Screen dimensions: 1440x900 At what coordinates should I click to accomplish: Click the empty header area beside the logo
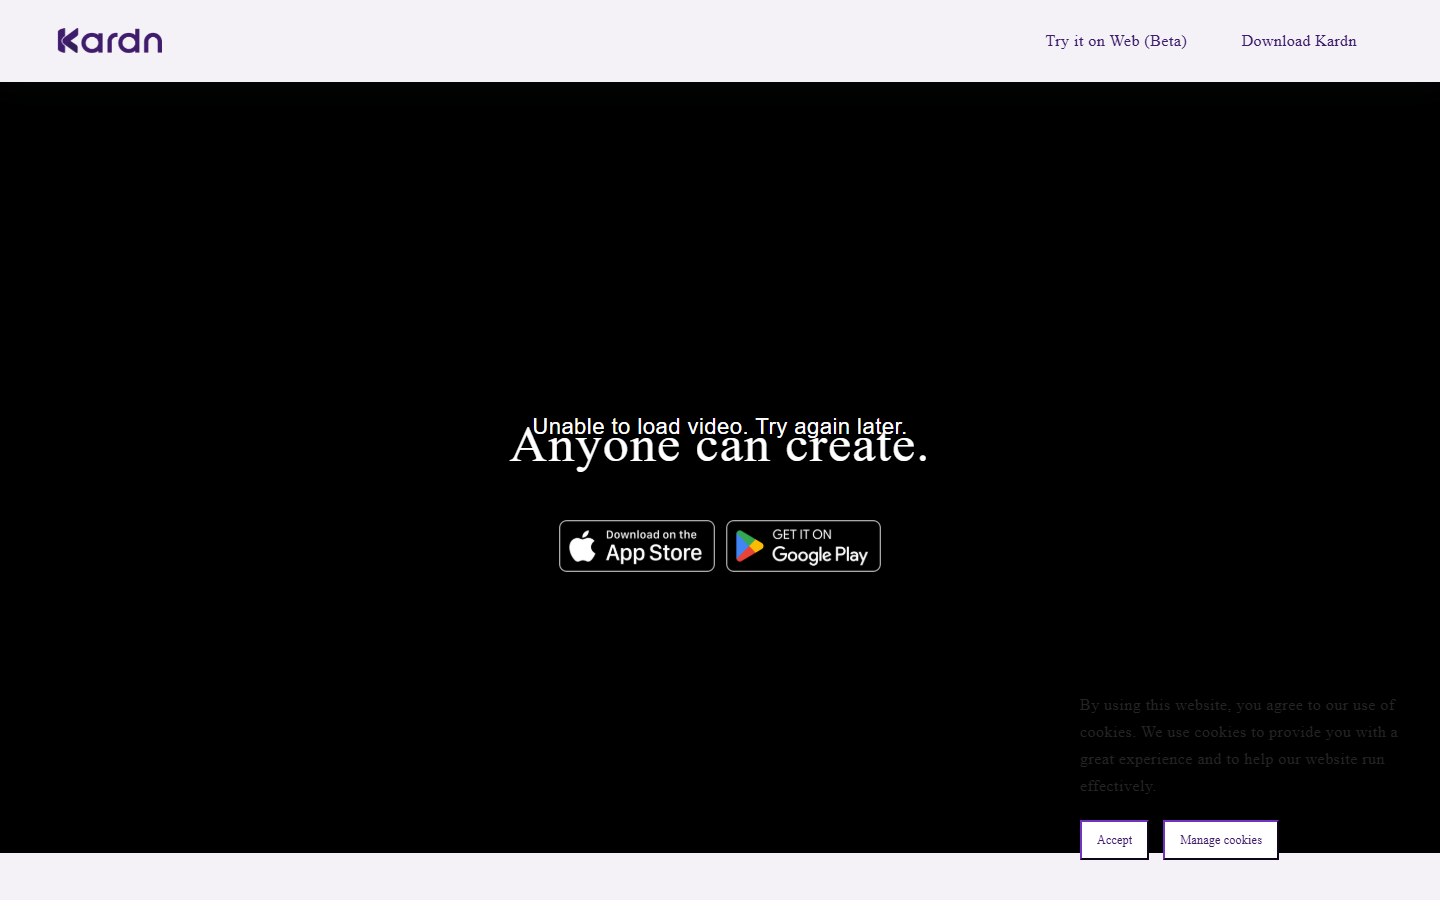[x=600, y=41]
